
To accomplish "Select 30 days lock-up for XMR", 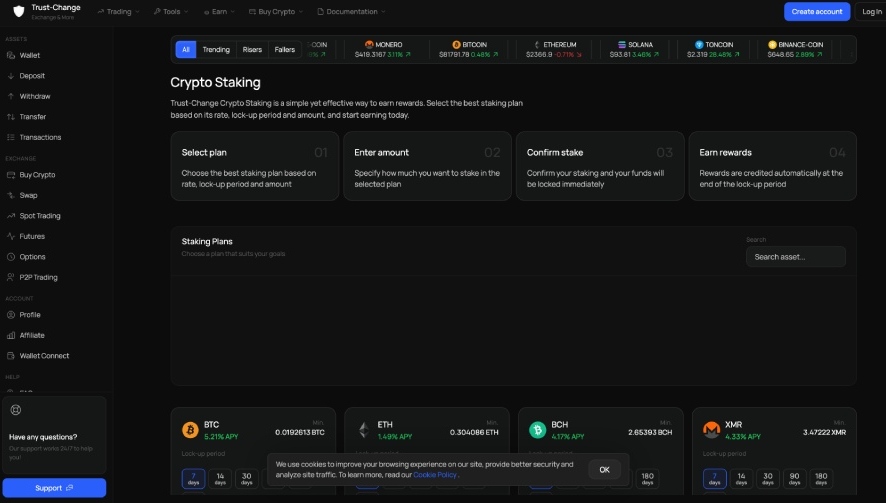I will coord(768,479).
